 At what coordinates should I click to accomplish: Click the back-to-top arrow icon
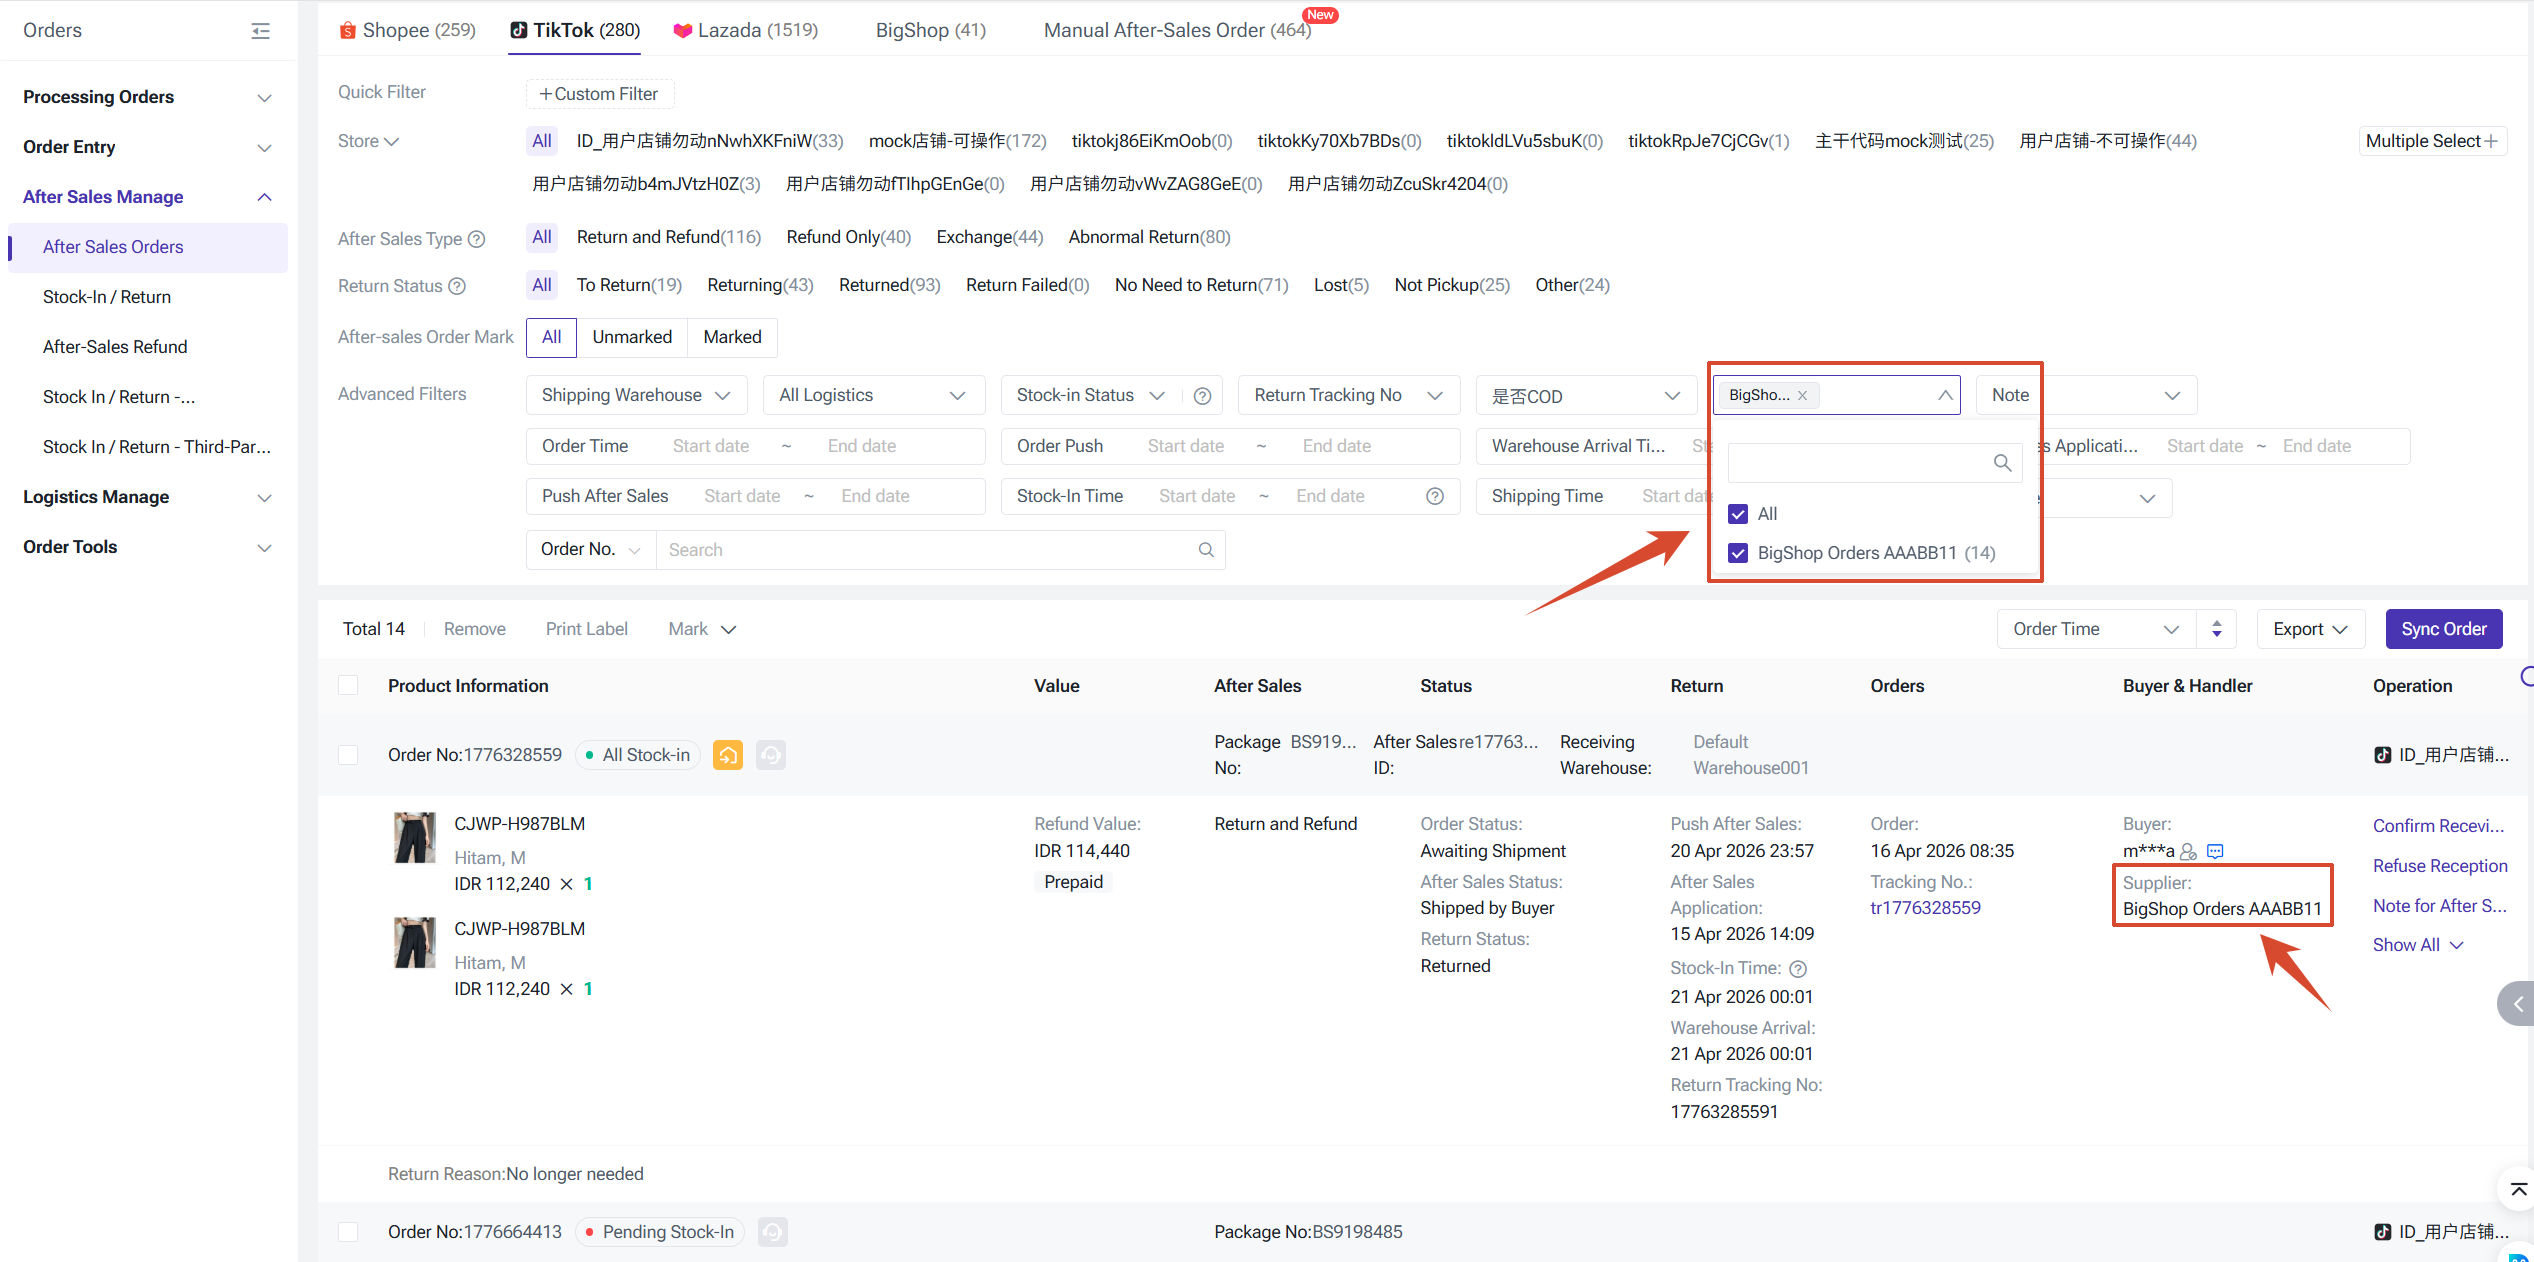tap(2518, 1189)
